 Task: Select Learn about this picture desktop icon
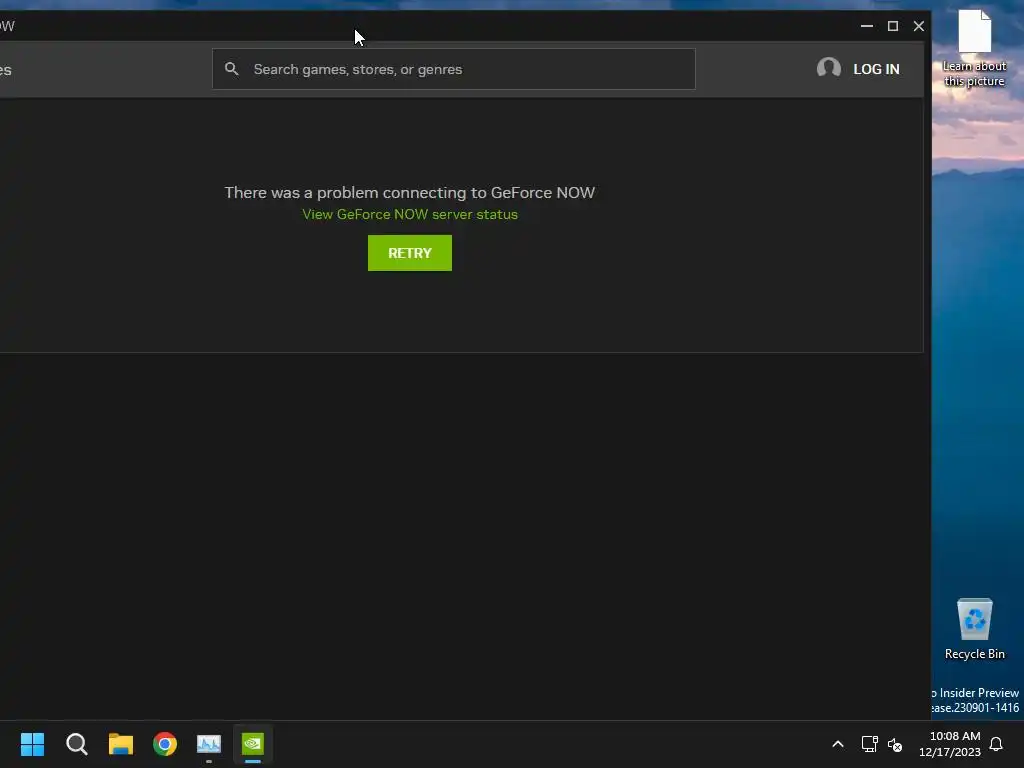pyautogui.click(x=974, y=48)
